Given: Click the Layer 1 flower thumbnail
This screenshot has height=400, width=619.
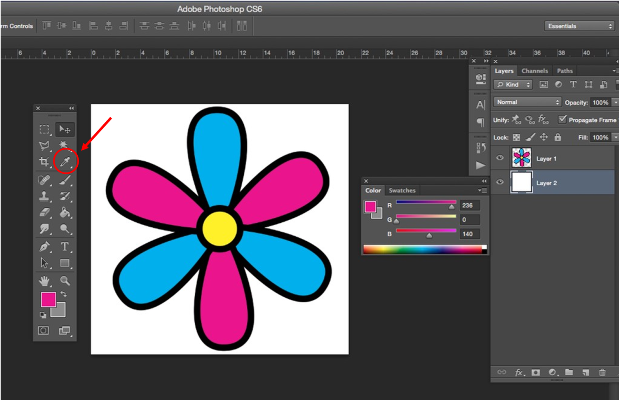Looking at the screenshot, I should 522,158.
